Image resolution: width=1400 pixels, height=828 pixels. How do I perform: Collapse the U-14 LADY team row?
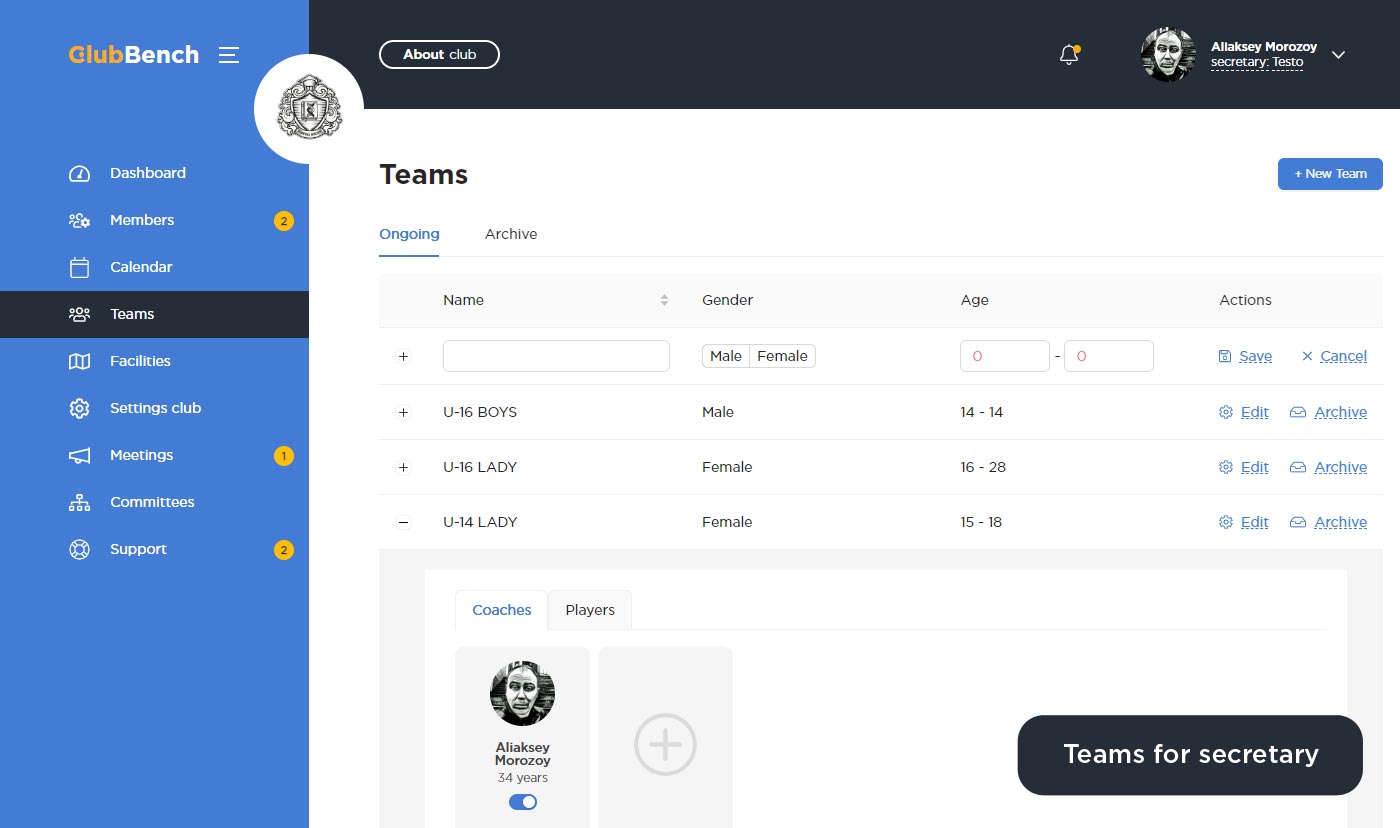(403, 522)
